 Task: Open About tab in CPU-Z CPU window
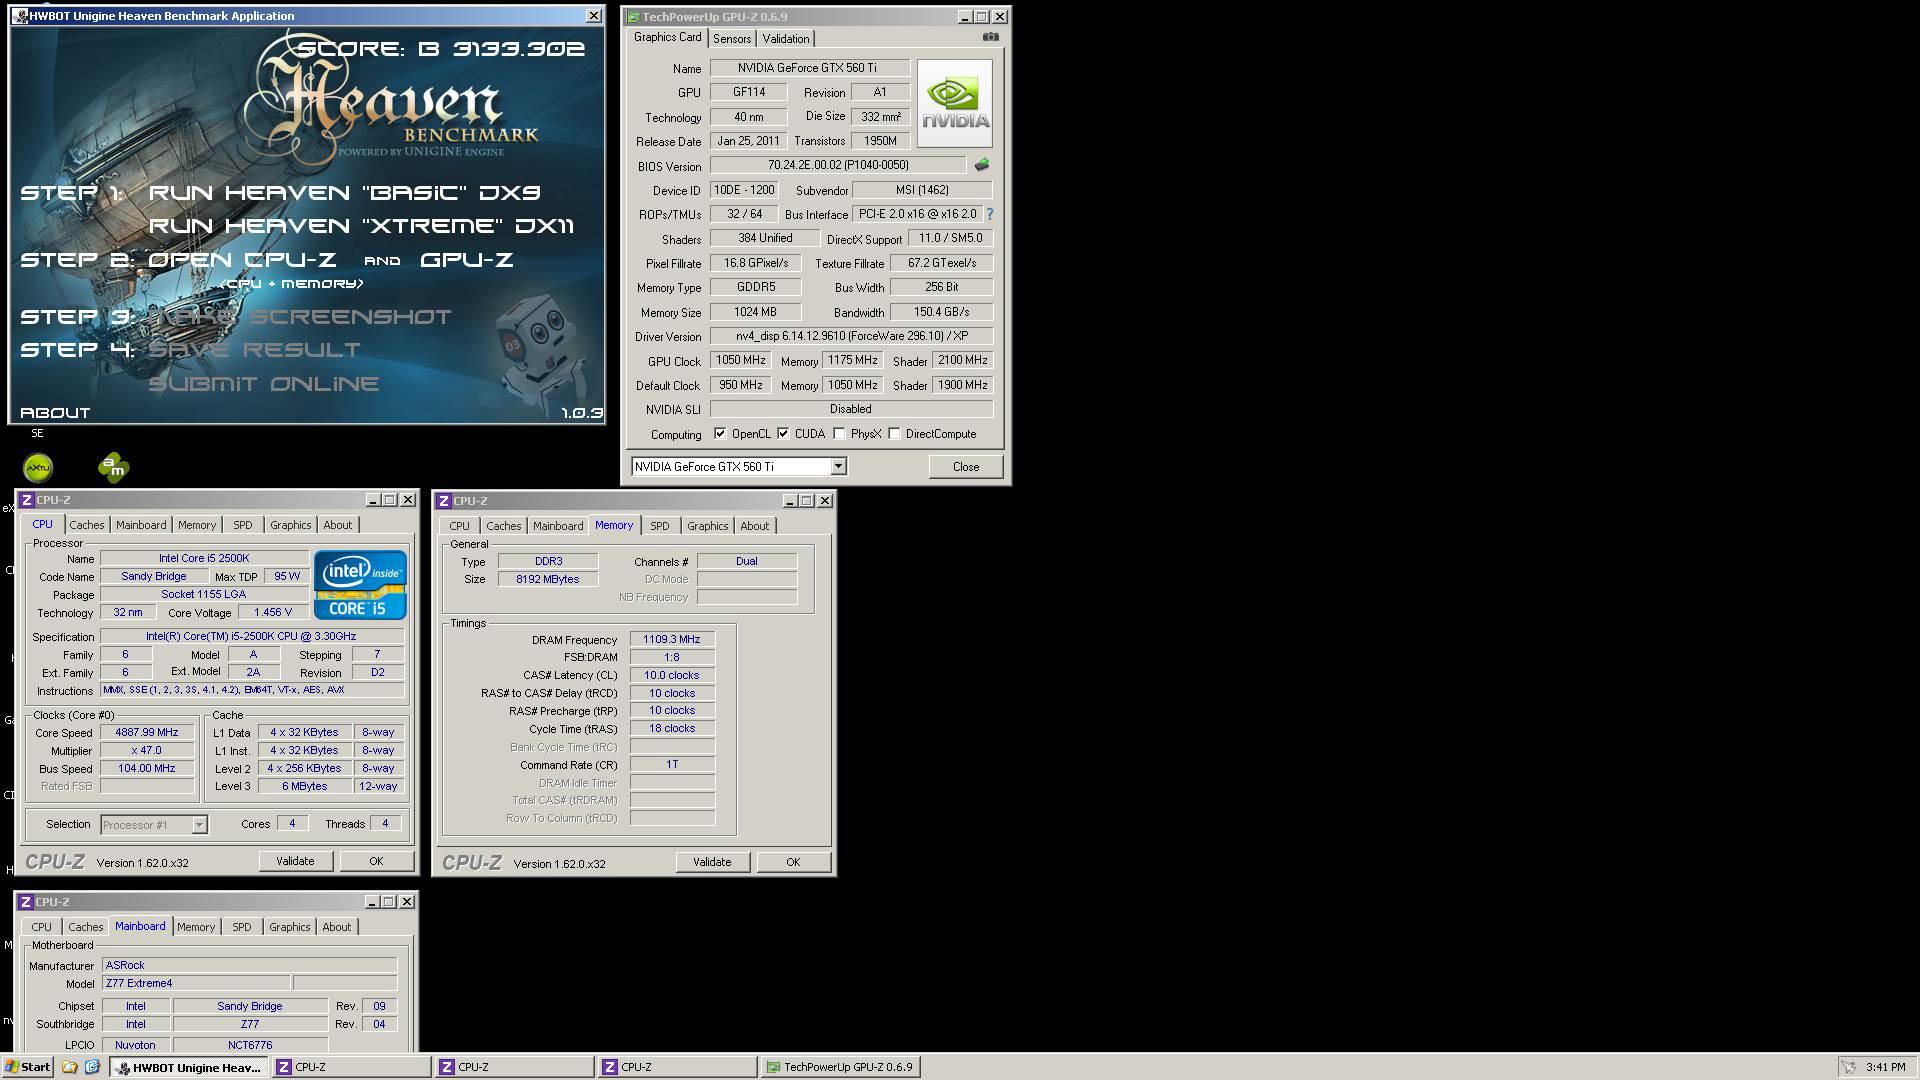(337, 525)
